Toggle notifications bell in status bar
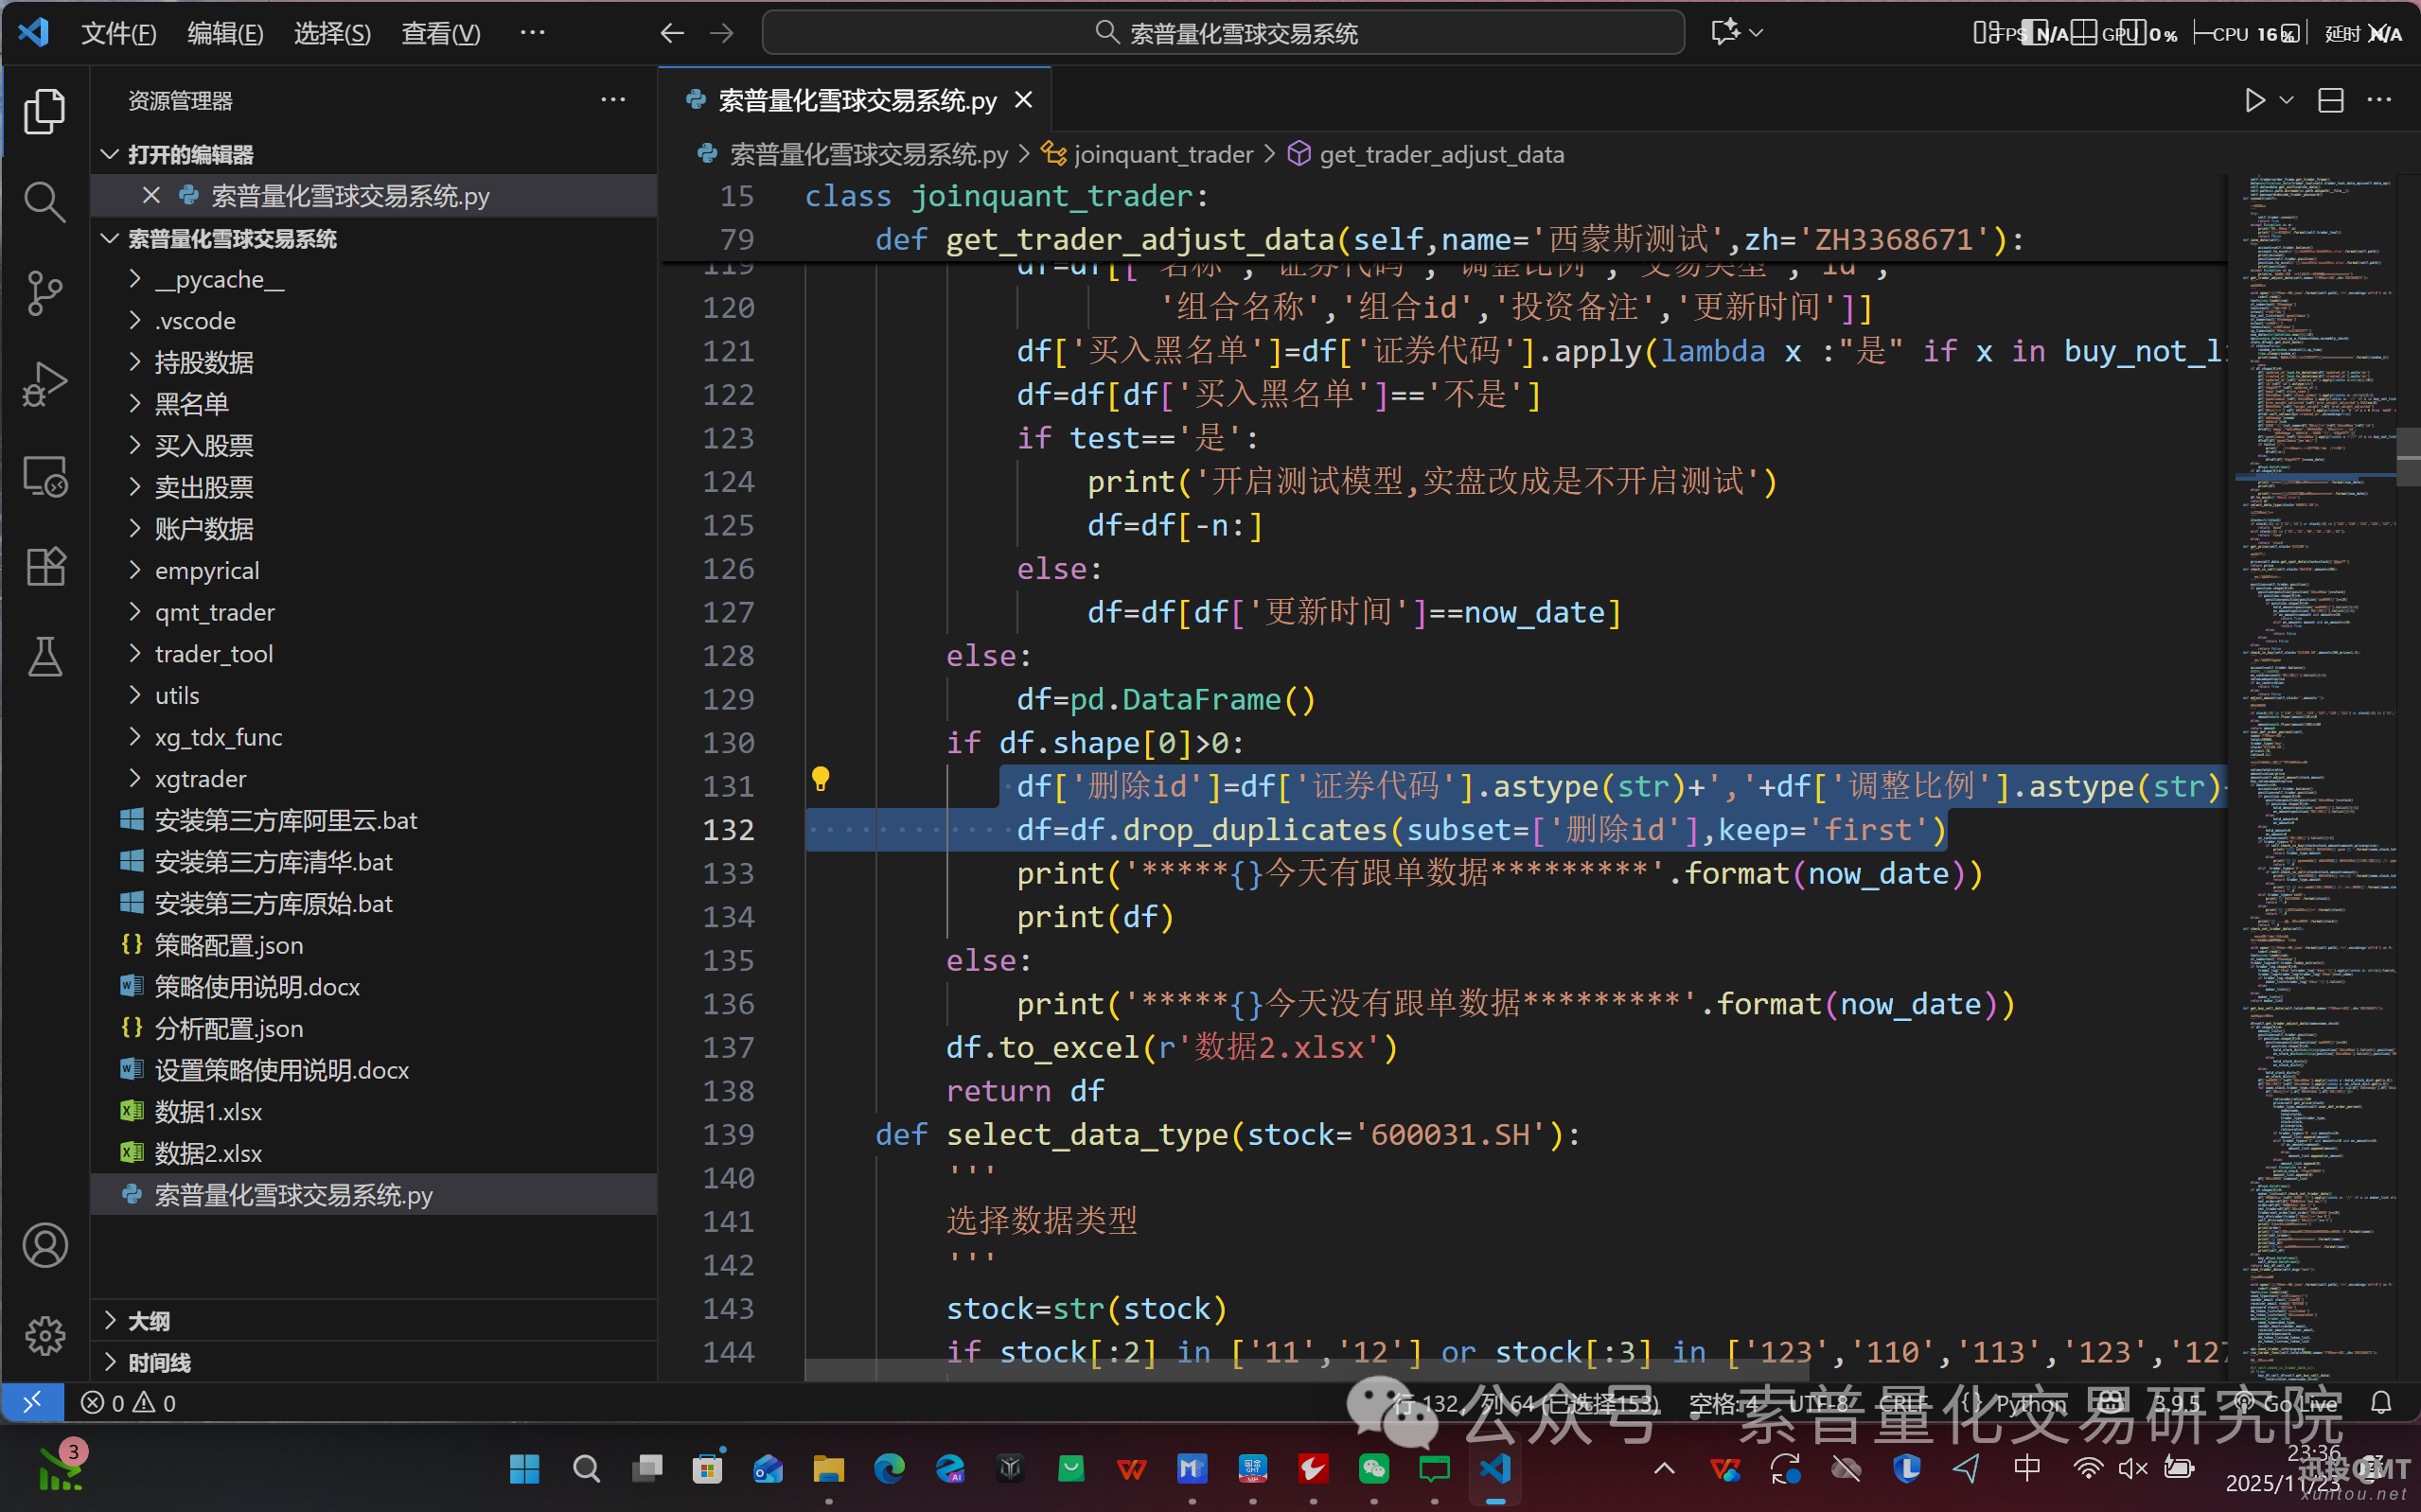Screen dimensions: 2421x1512 point(2381,1403)
